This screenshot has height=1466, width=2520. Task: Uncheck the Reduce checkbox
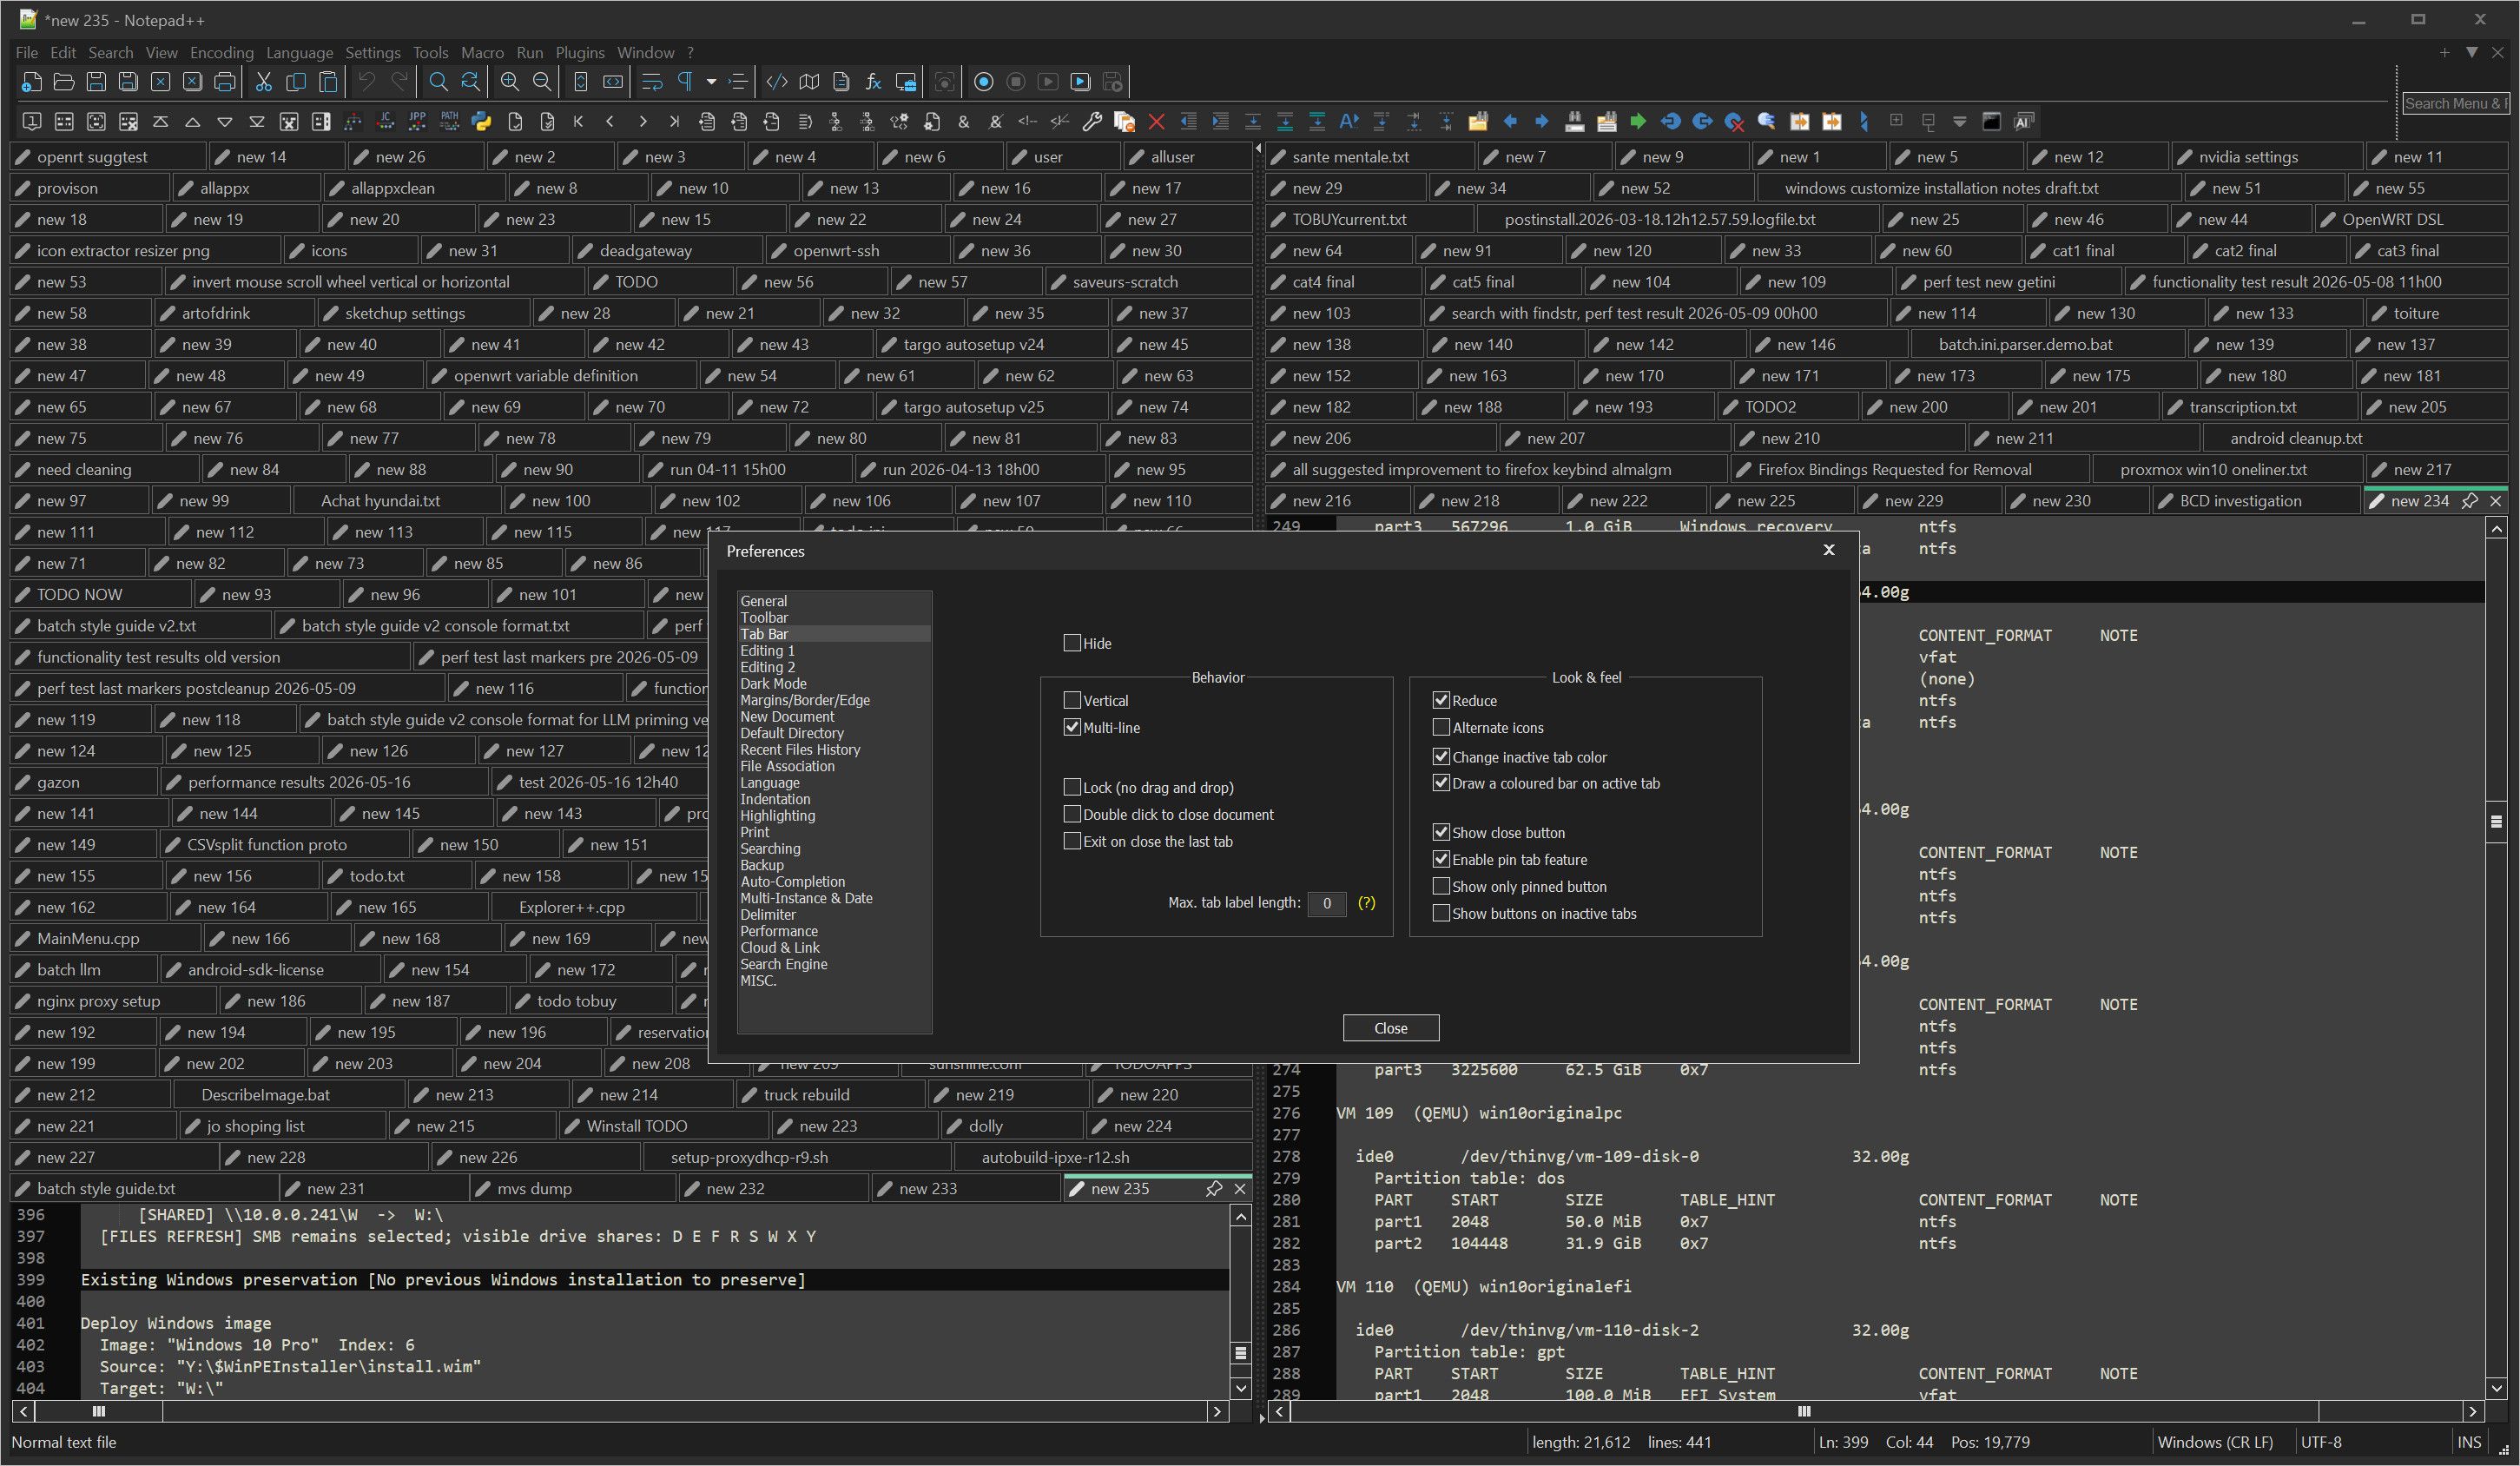1441,700
